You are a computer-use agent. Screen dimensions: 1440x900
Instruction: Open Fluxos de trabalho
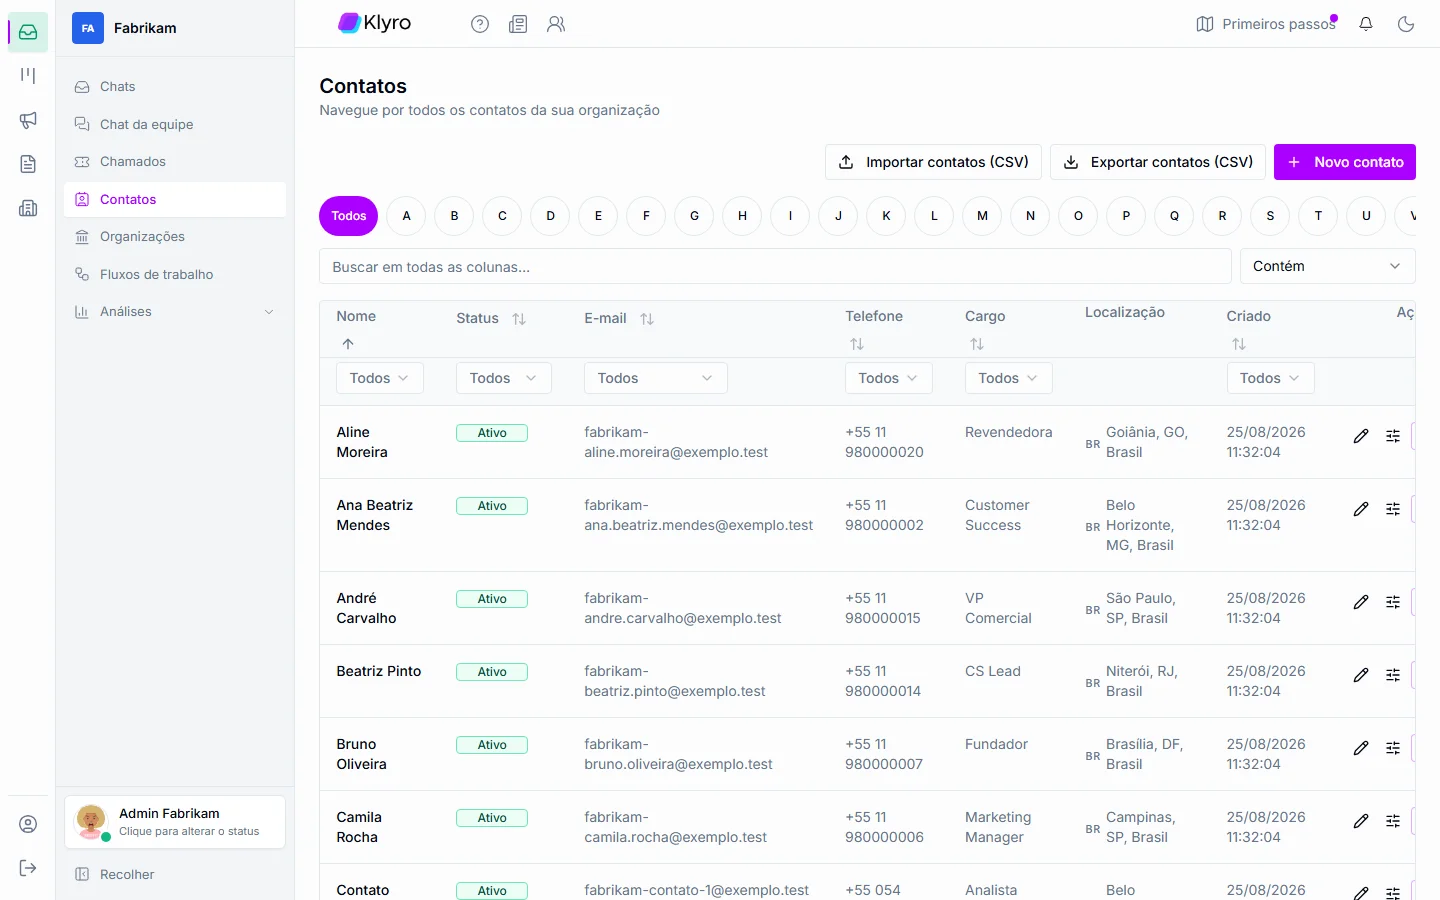pyautogui.click(x=175, y=274)
